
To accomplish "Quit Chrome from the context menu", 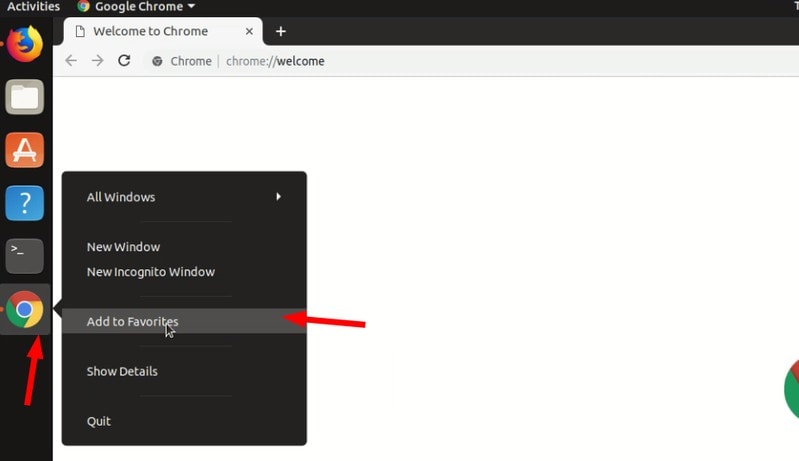I will click(184, 421).
